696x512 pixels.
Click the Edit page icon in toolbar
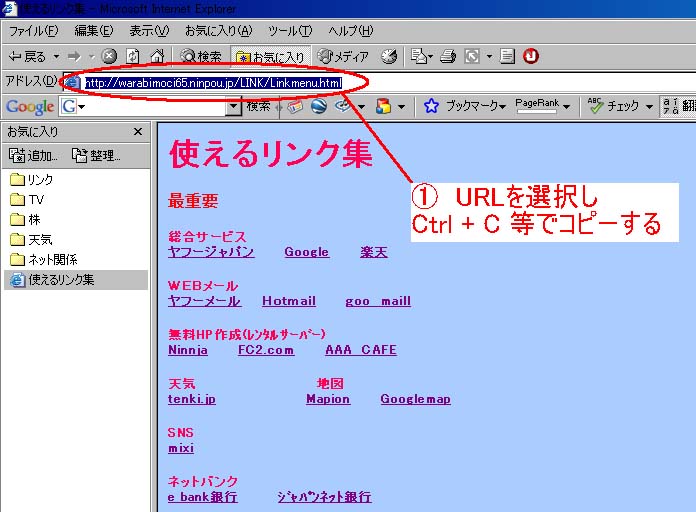472,56
